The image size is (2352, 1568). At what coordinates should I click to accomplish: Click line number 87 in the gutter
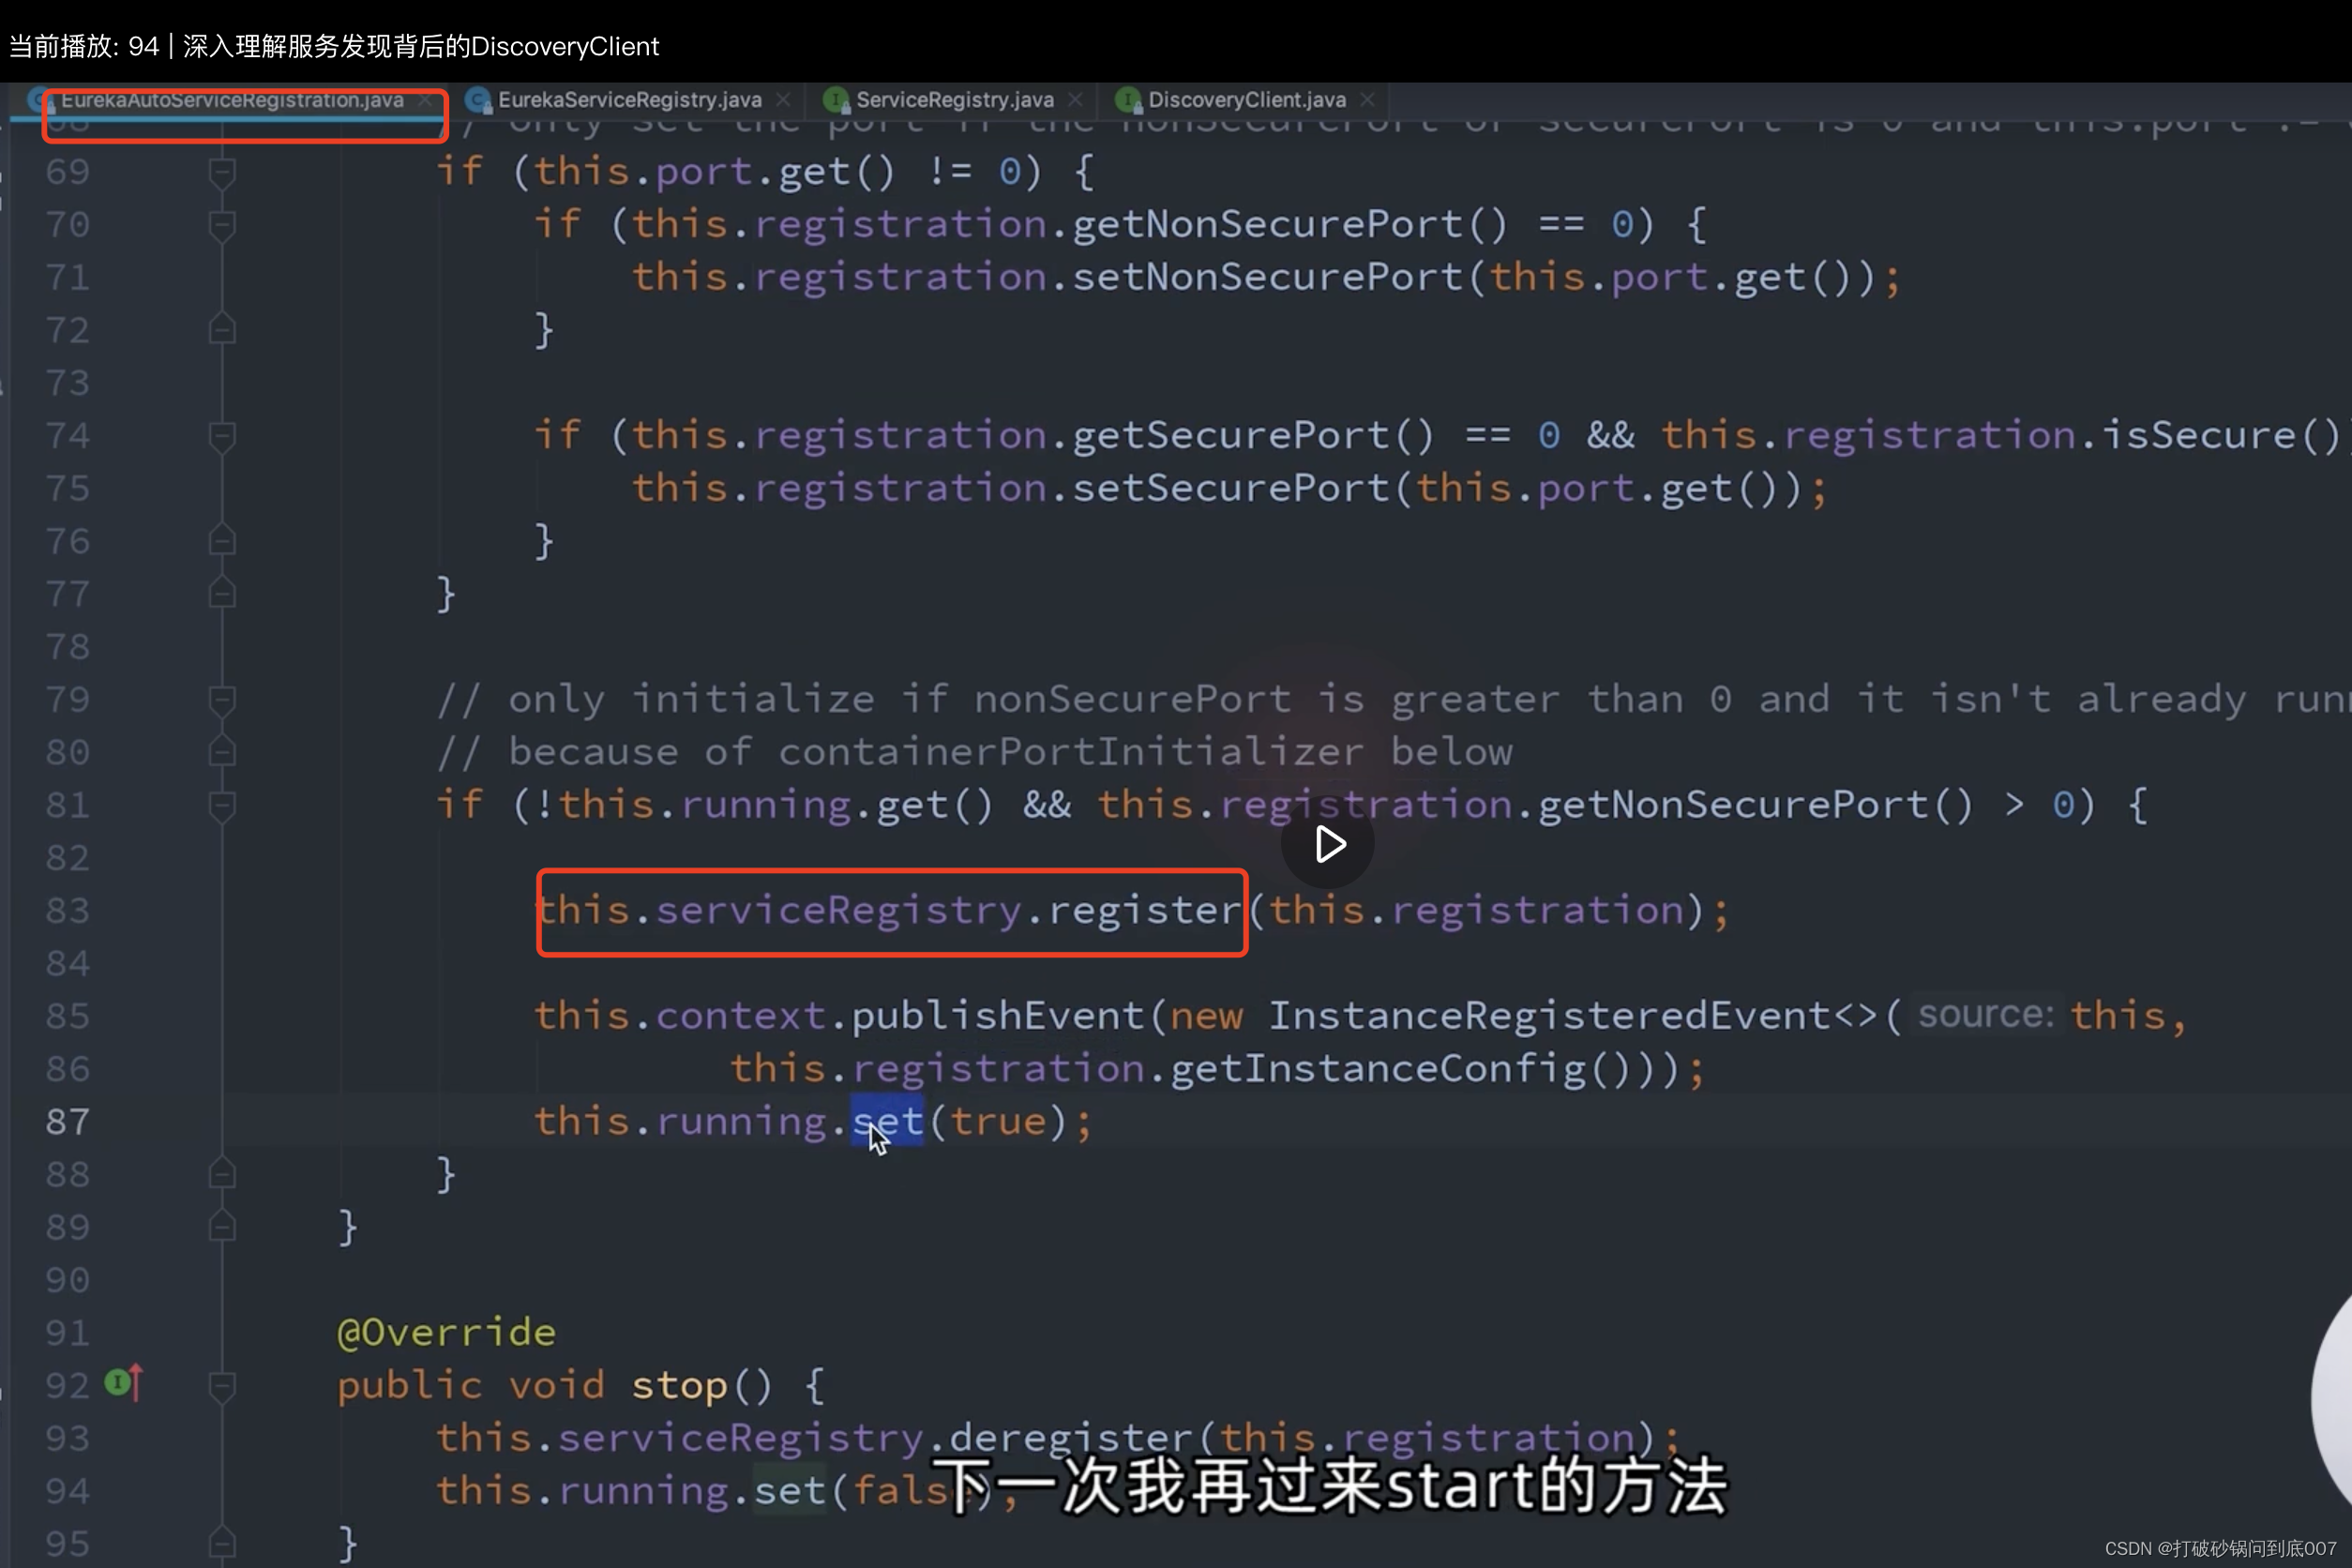pos(68,1122)
